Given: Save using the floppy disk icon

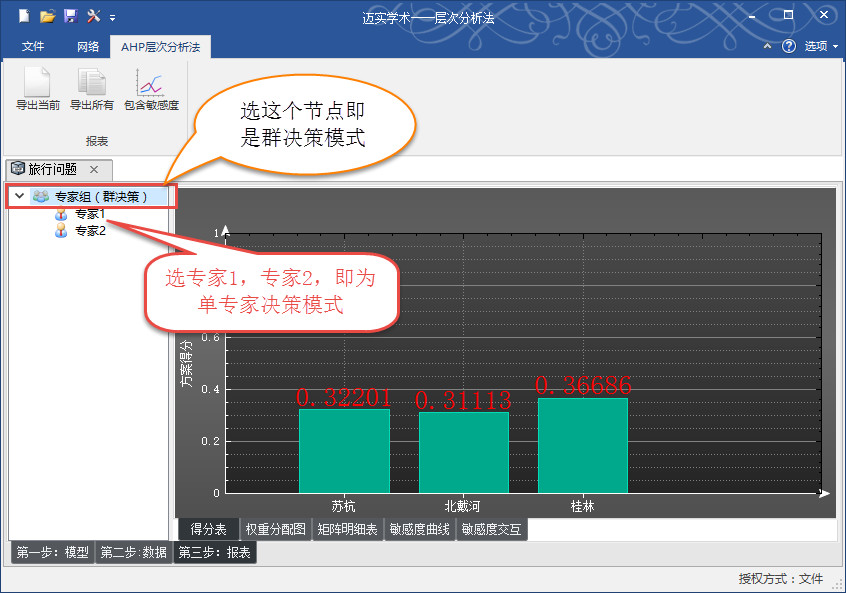Looking at the screenshot, I should coord(71,16).
